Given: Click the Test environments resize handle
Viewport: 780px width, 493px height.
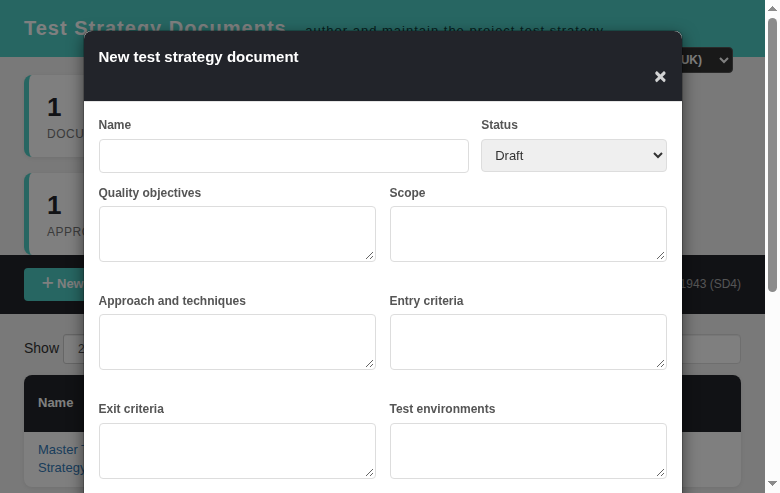Looking at the screenshot, I should click(x=661, y=473).
